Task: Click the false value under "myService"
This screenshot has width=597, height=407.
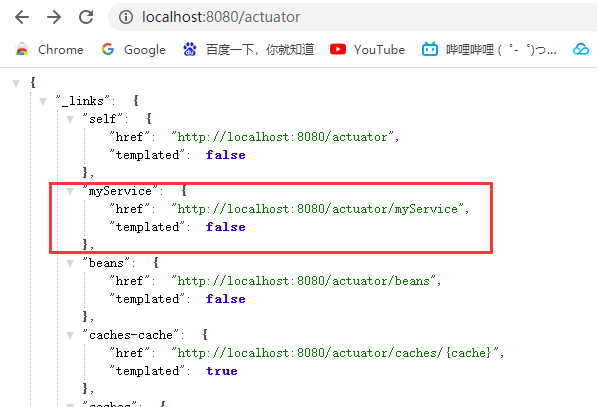Action: 226,227
